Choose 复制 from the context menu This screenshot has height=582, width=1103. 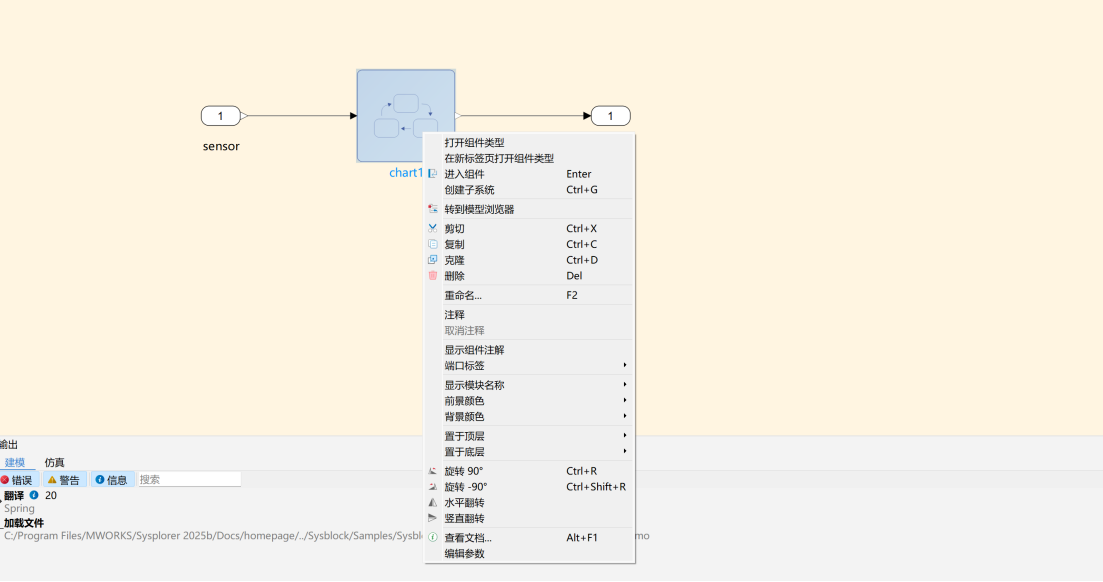(x=529, y=244)
